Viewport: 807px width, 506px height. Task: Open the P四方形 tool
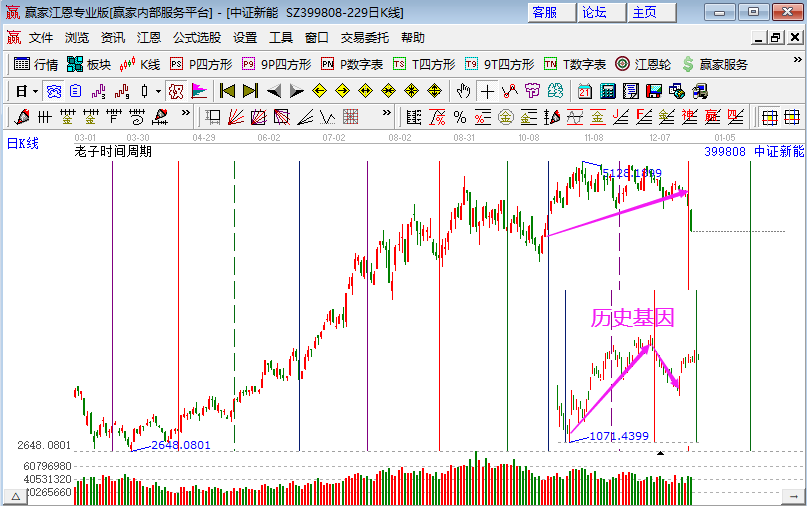tap(201, 64)
